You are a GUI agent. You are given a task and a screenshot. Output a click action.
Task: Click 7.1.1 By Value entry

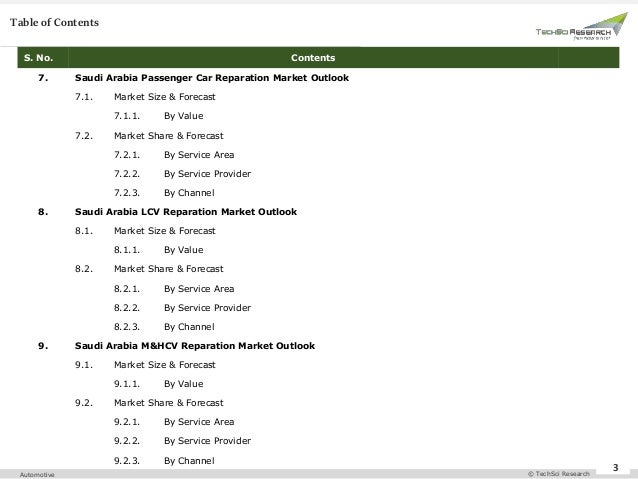(184, 116)
